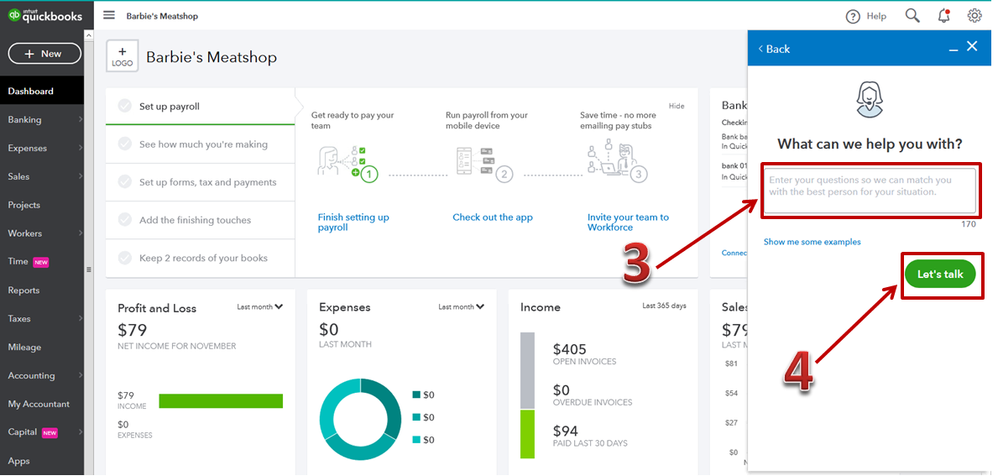Click the step 3 Workforce illustration
Image resolution: width=998 pixels, height=476 pixels.
[617, 162]
